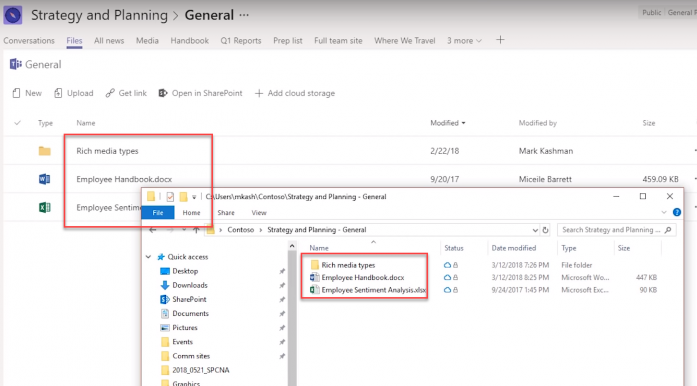Screen dimensions: 697x386
Task: Open the Share ribbon tab in Explorer
Action: point(226,213)
